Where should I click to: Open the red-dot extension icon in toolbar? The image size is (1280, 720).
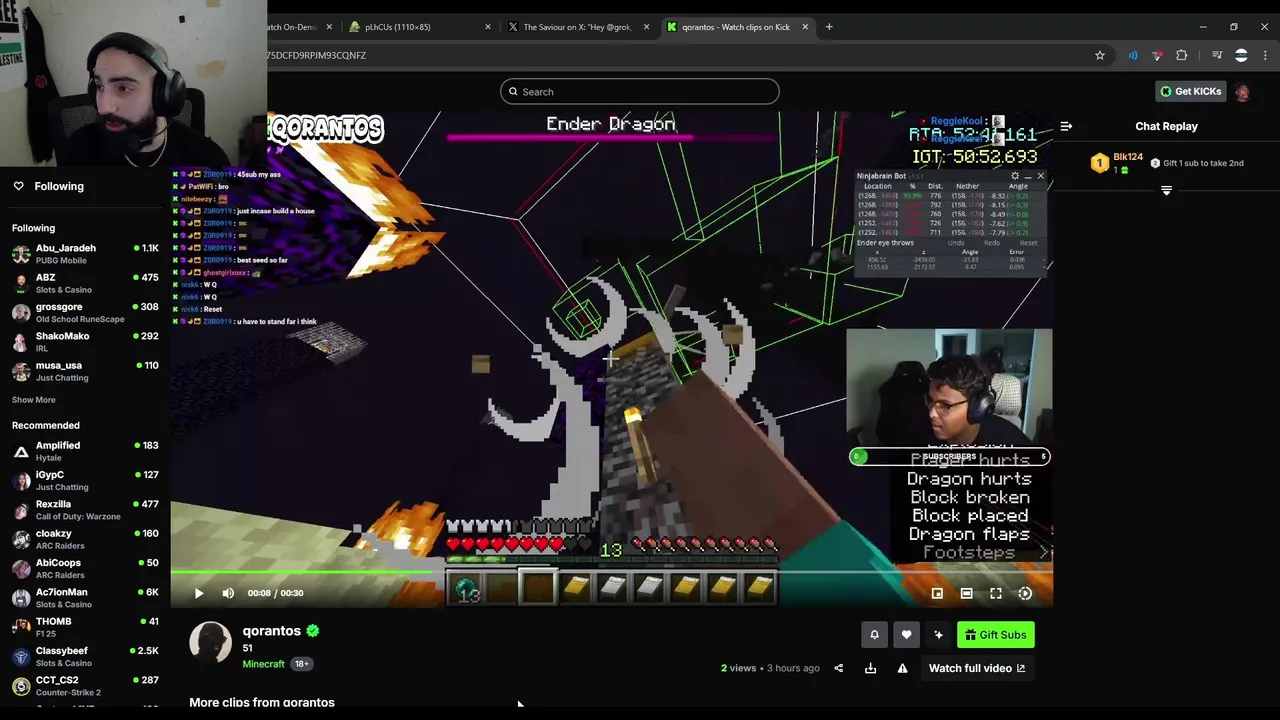tap(1158, 55)
